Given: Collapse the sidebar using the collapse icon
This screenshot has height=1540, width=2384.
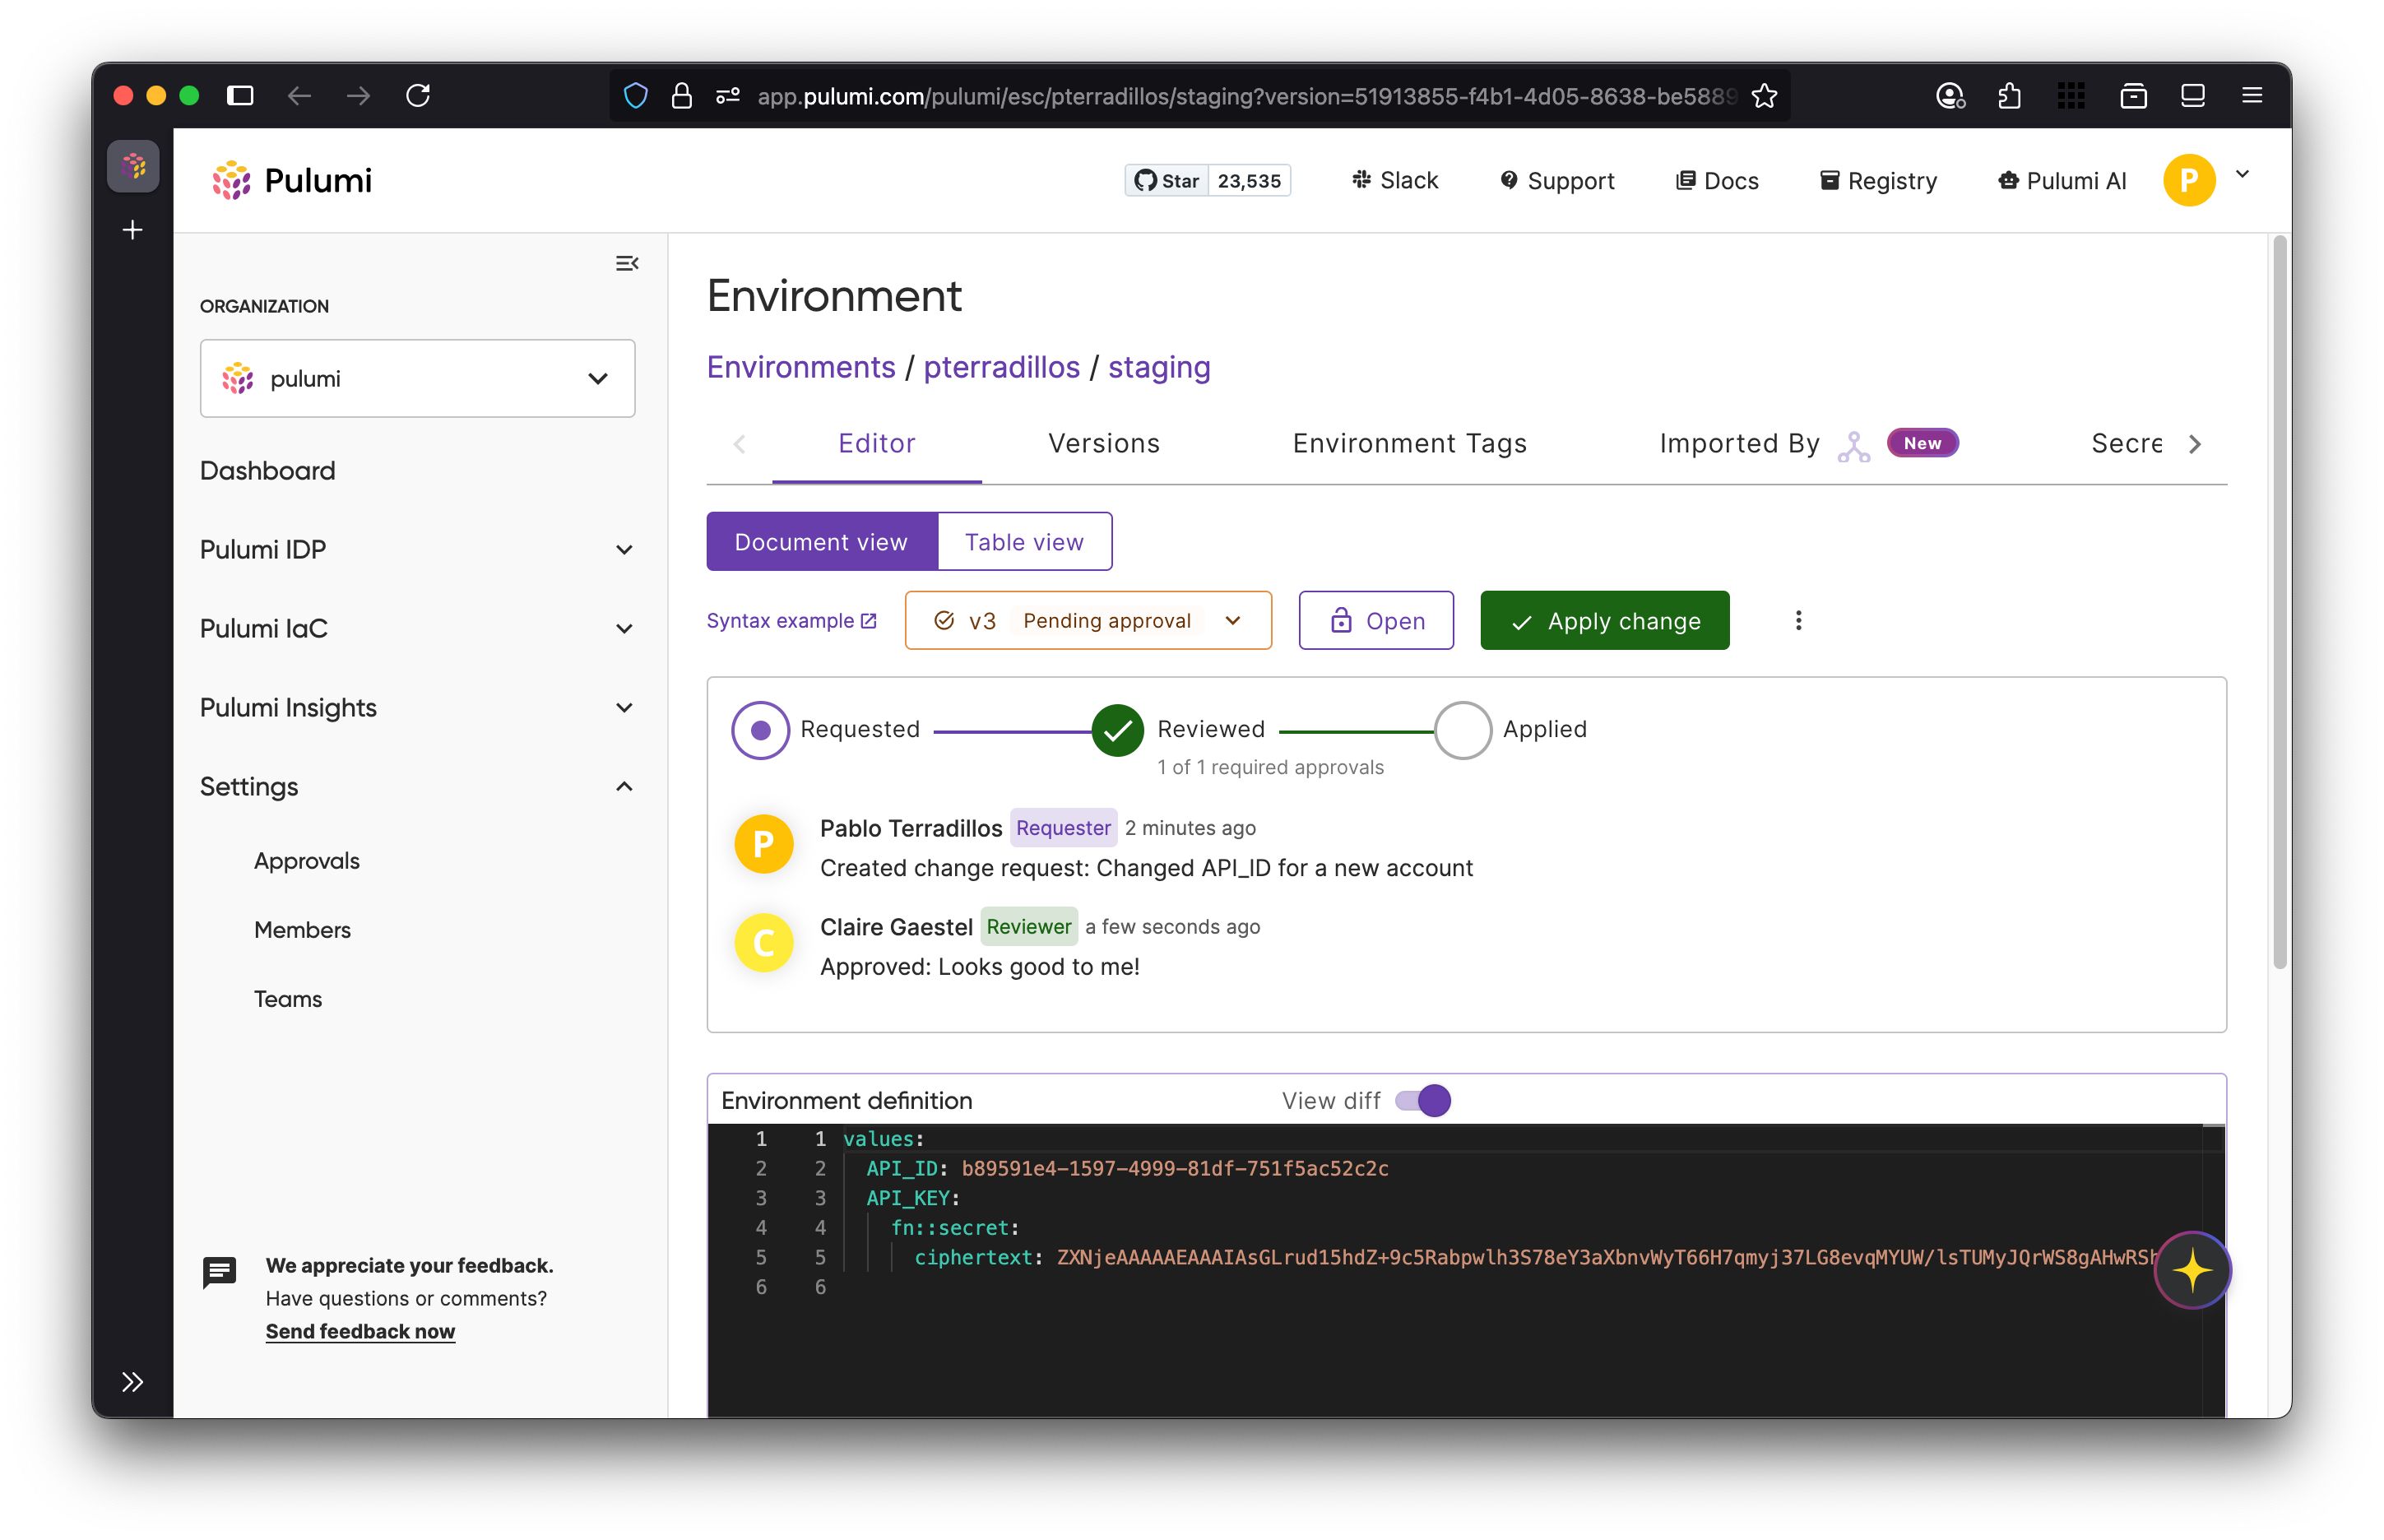Looking at the screenshot, I should 627,263.
